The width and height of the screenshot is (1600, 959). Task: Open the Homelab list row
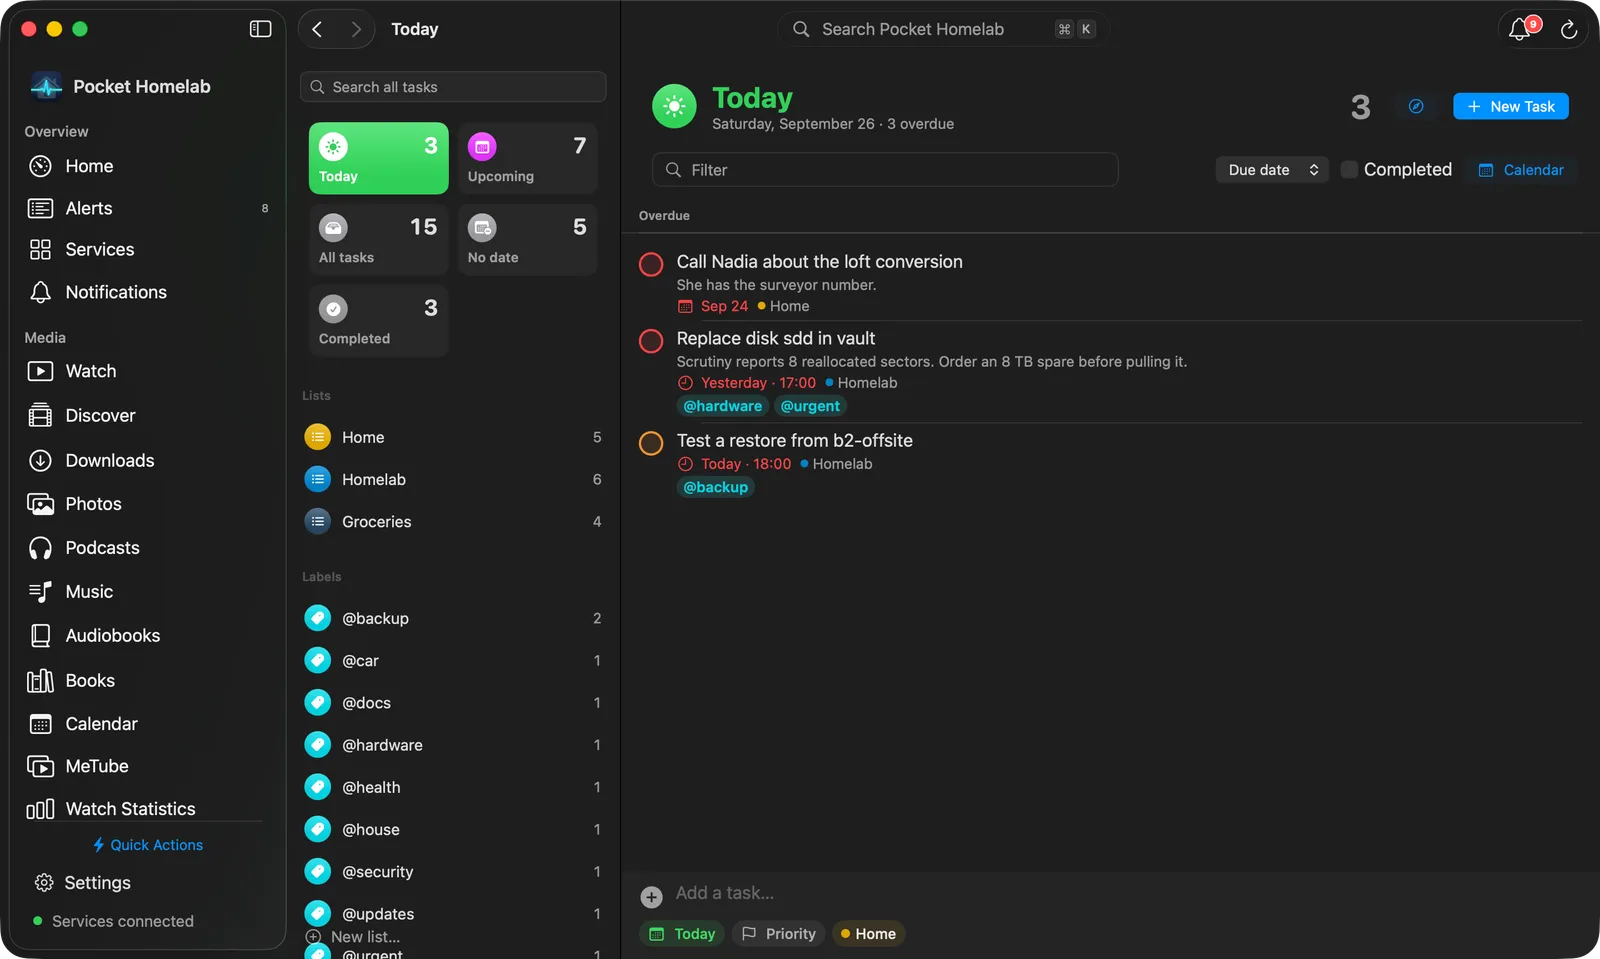tap(453, 479)
